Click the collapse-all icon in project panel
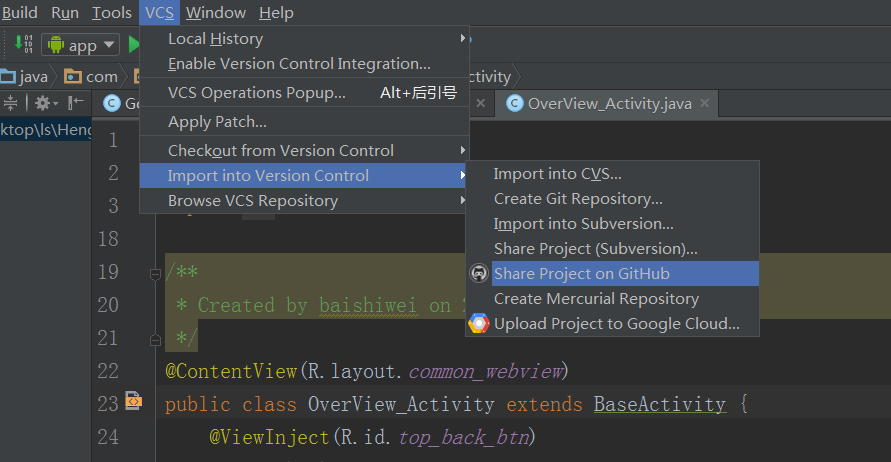891x462 pixels. [11, 103]
